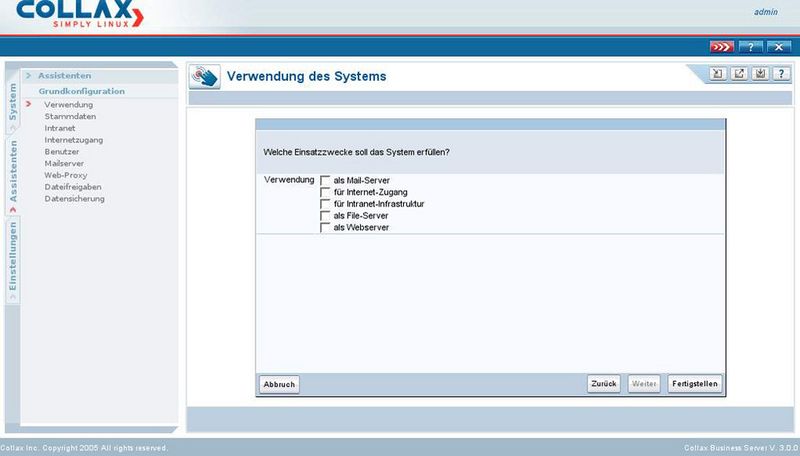The image size is (800, 456).
Task: Click the download-arrow icon in the page toolbar
Action: (x=760, y=74)
